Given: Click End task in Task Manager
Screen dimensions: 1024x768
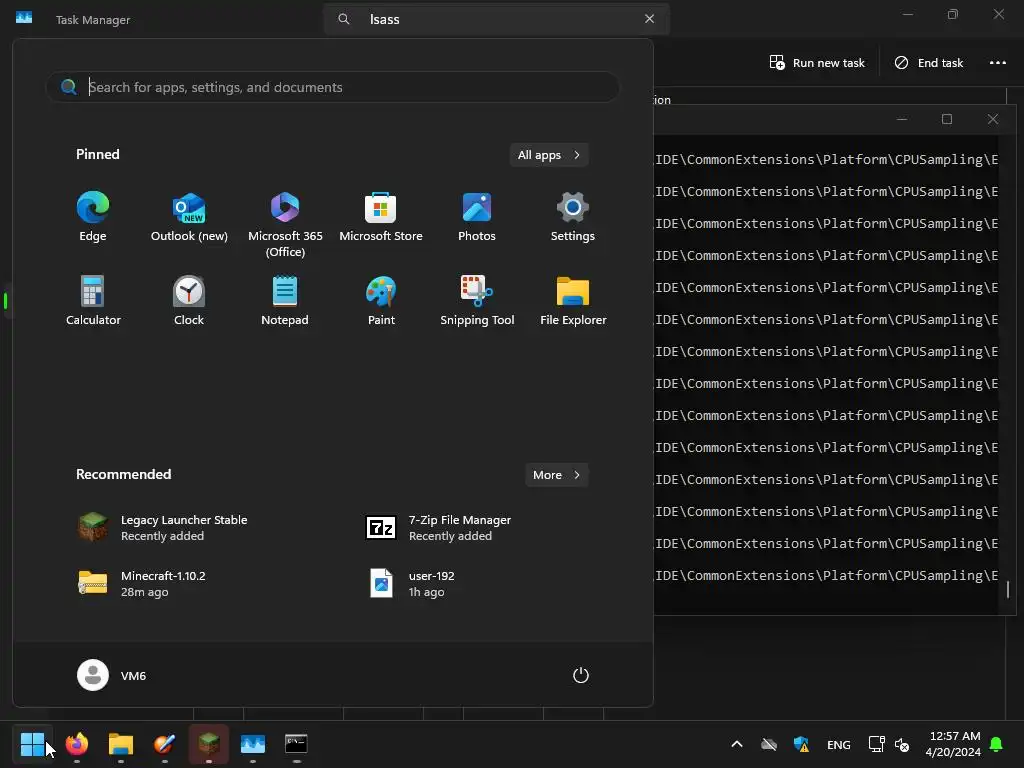Looking at the screenshot, I should (929, 63).
